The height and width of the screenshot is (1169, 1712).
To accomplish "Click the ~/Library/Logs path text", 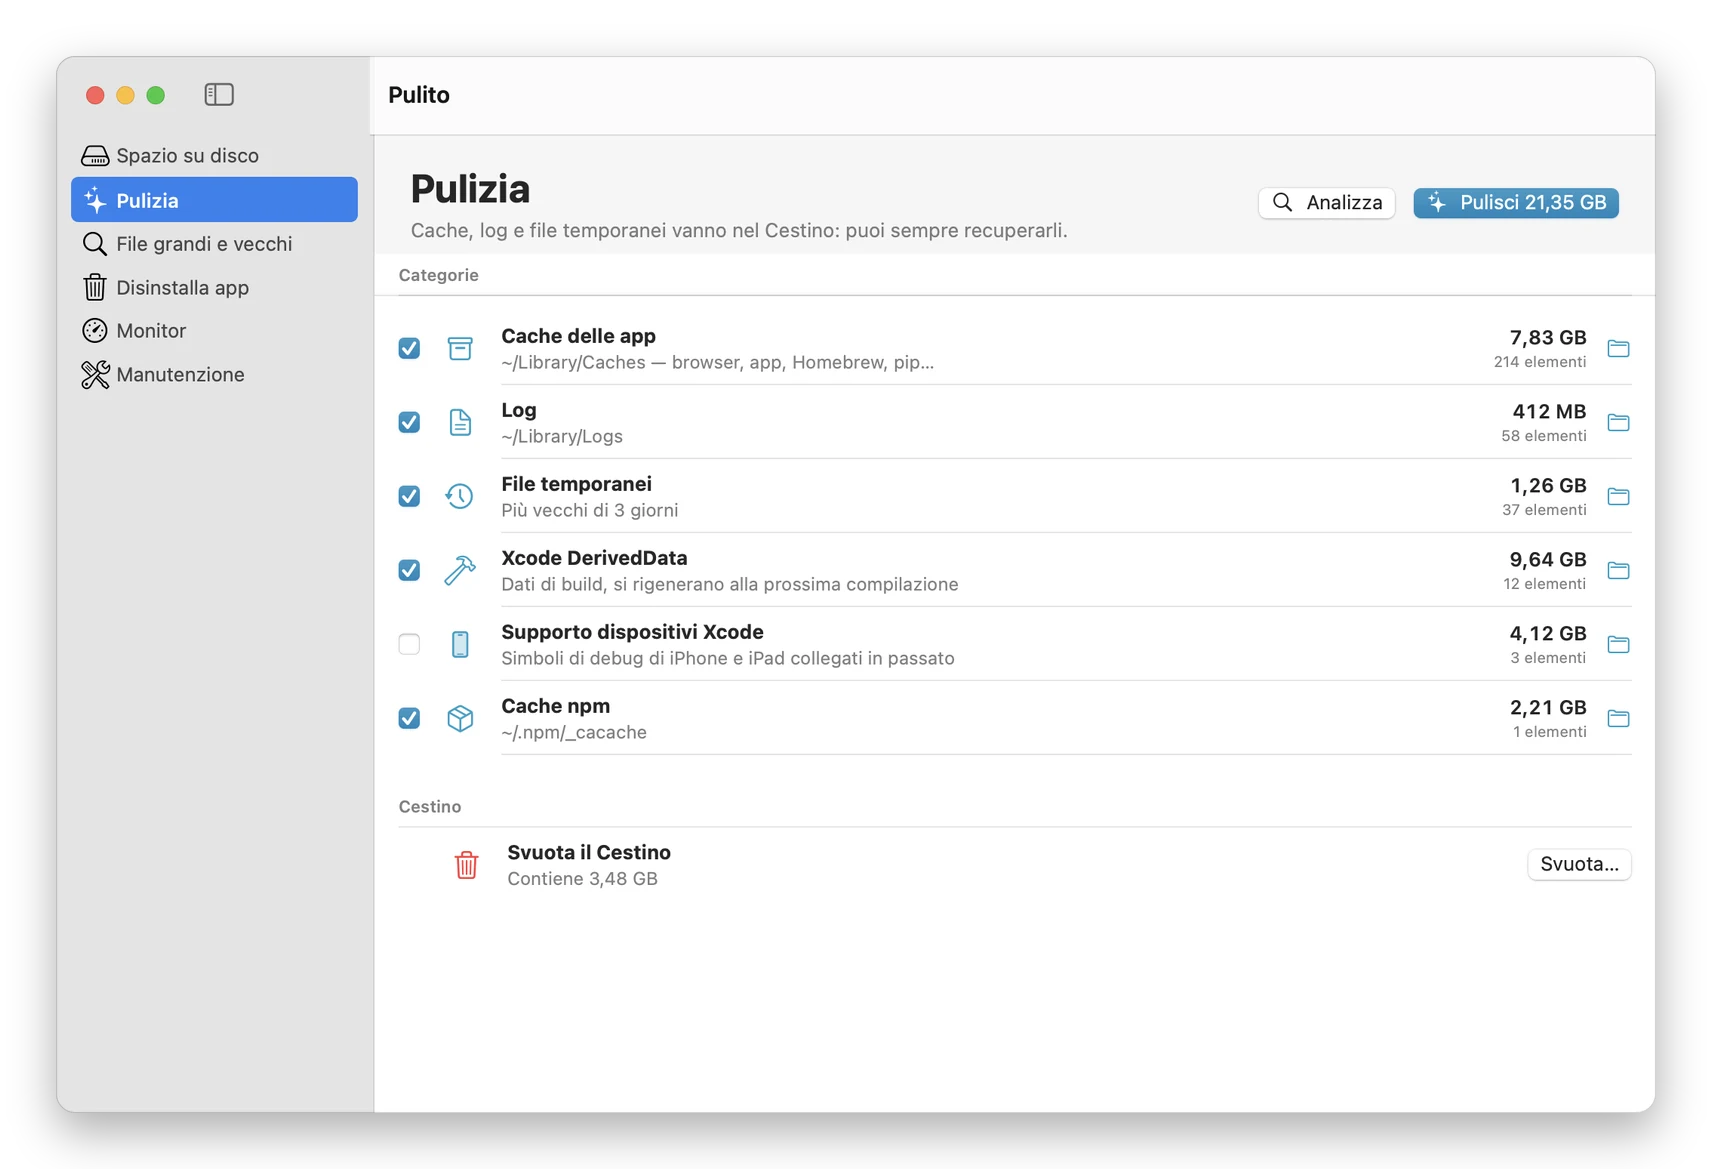I will (562, 436).
